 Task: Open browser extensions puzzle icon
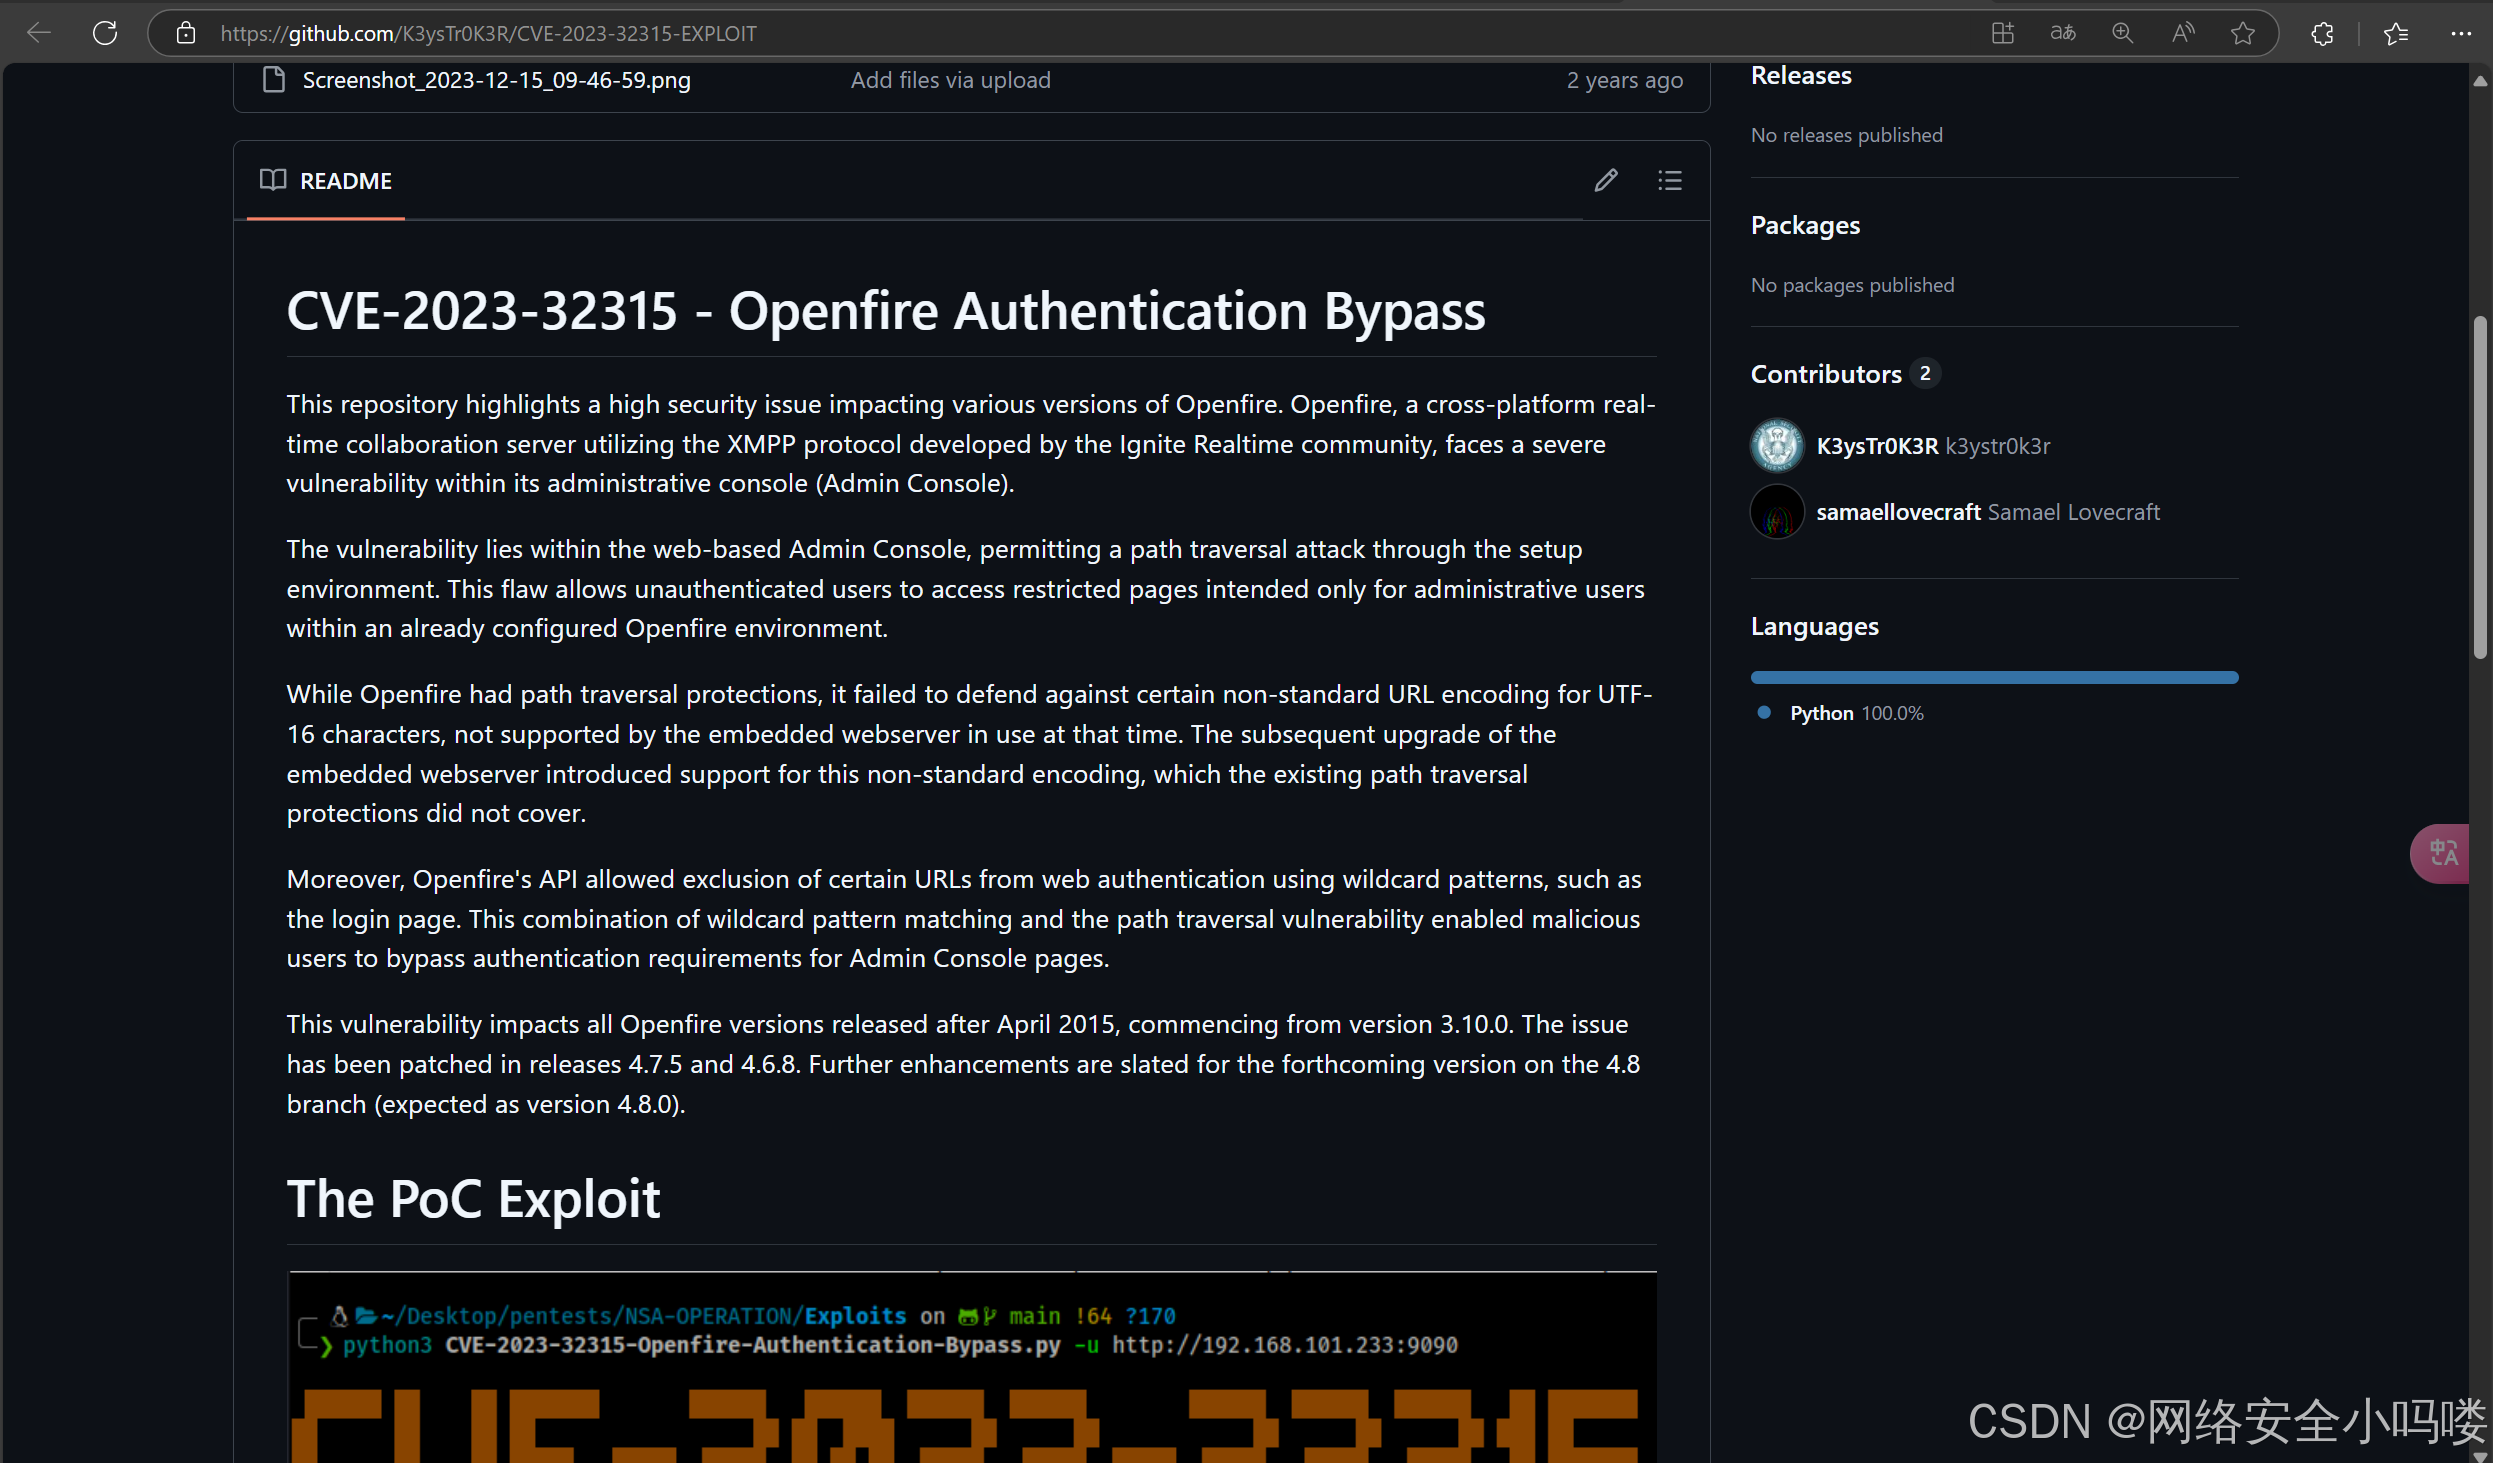click(x=2322, y=33)
